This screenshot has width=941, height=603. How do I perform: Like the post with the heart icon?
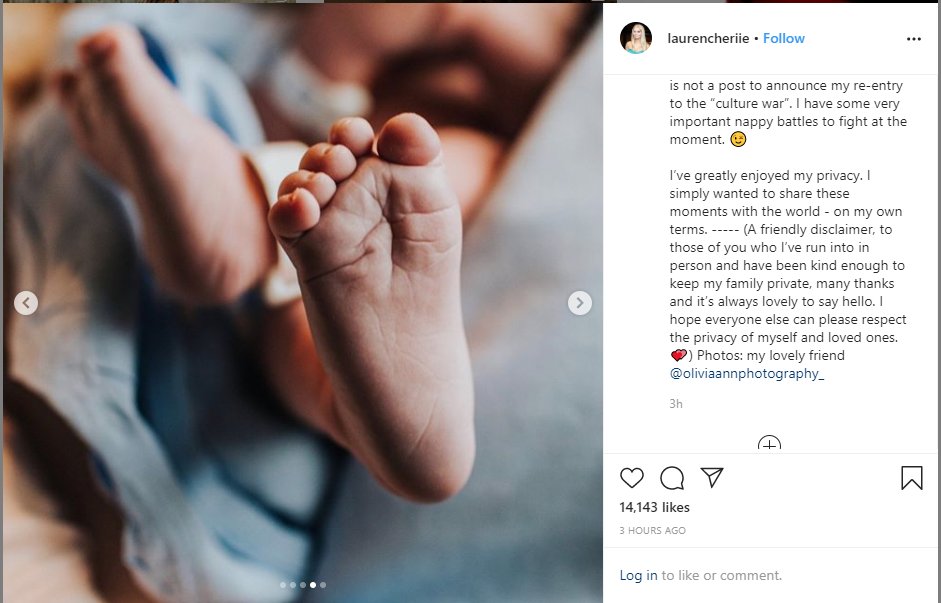[632, 478]
